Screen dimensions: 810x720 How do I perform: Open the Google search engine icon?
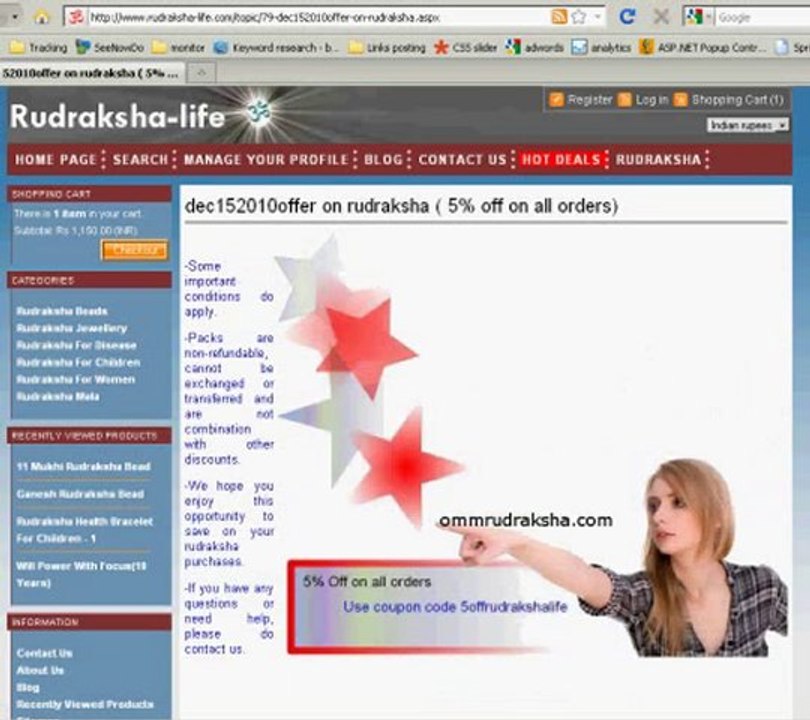695,17
